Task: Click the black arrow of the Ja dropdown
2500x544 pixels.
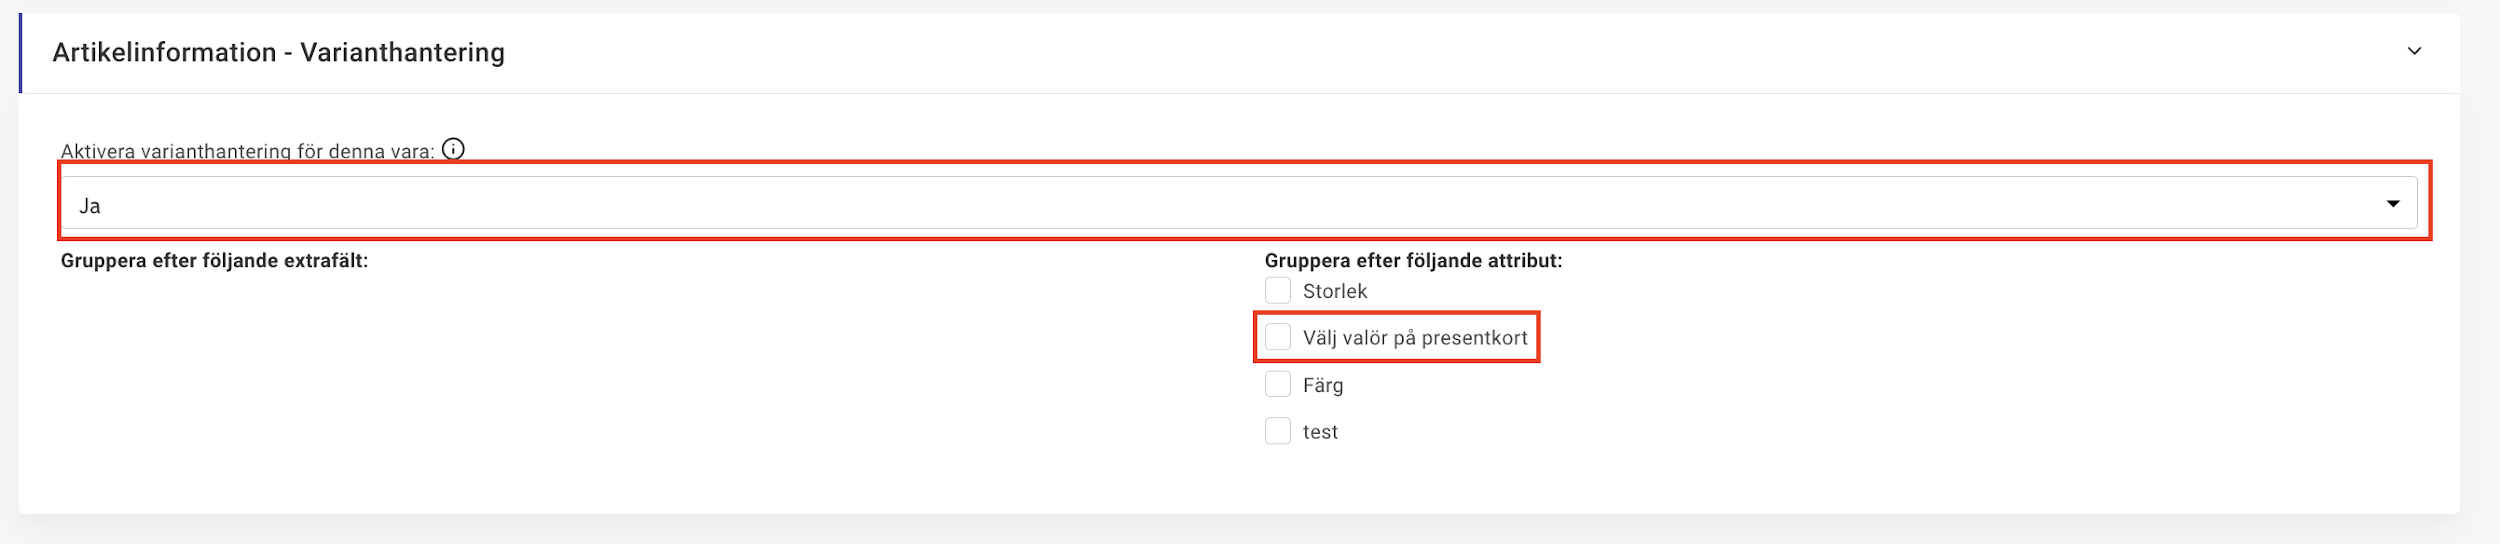Action: pos(2393,204)
